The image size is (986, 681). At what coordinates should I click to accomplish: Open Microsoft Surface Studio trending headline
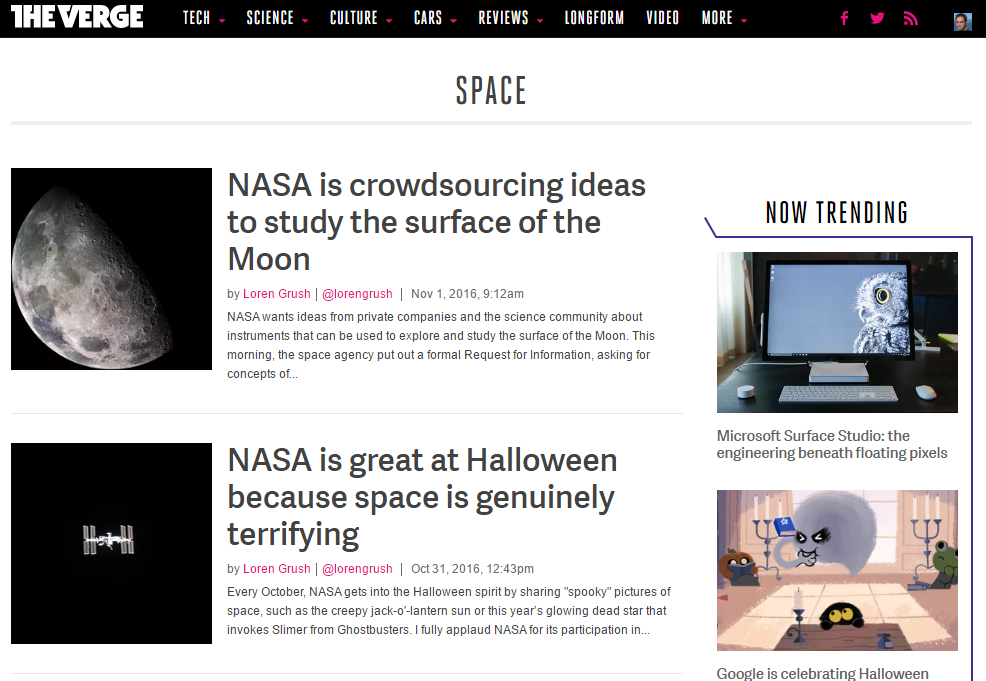tap(832, 445)
